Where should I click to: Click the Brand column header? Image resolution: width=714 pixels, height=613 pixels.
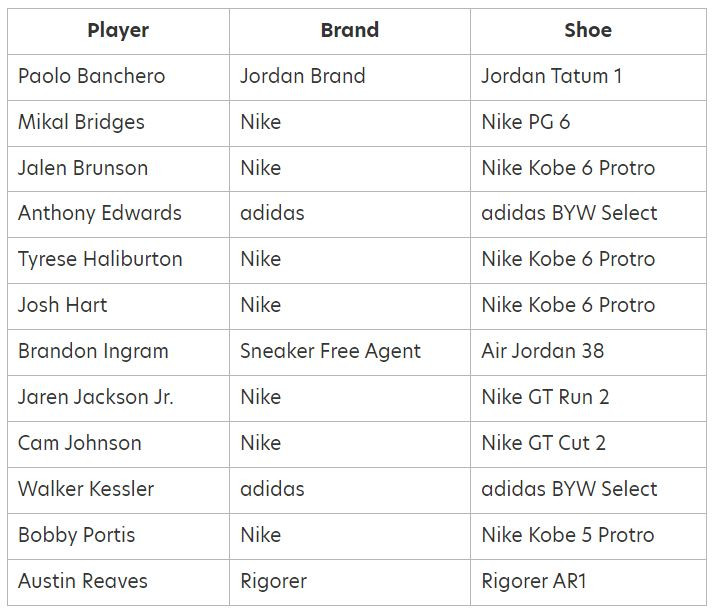350,31
